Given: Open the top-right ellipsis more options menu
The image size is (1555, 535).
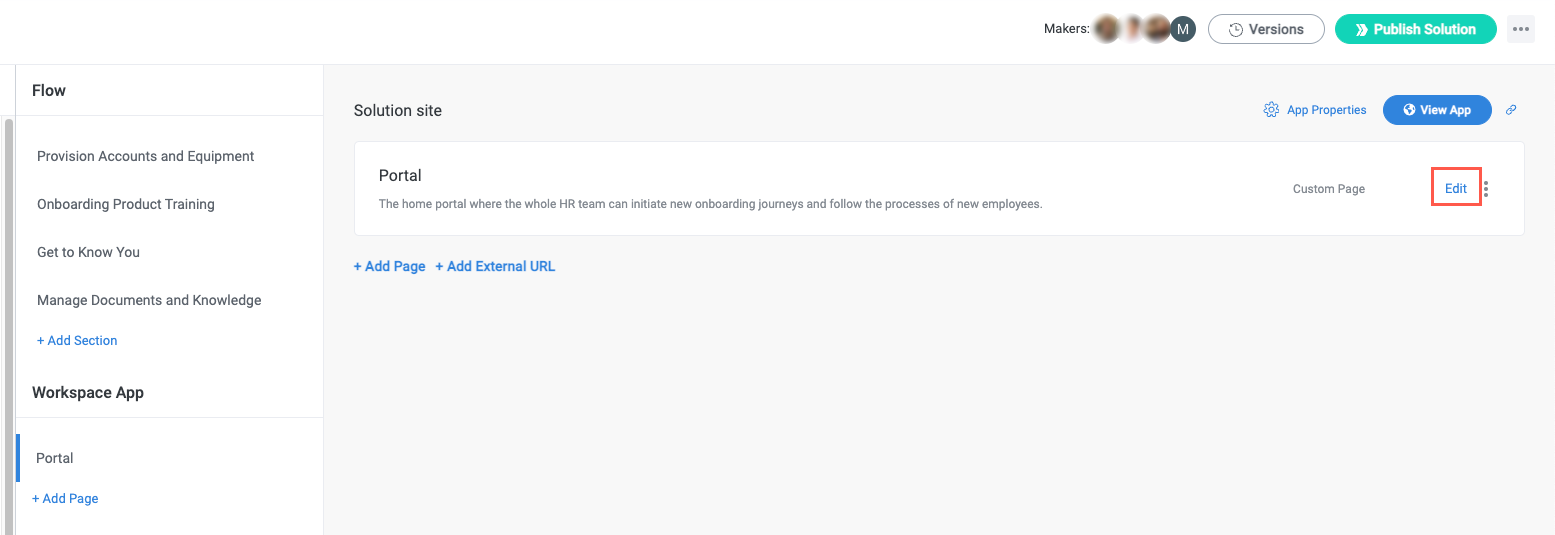Looking at the screenshot, I should click(1520, 29).
